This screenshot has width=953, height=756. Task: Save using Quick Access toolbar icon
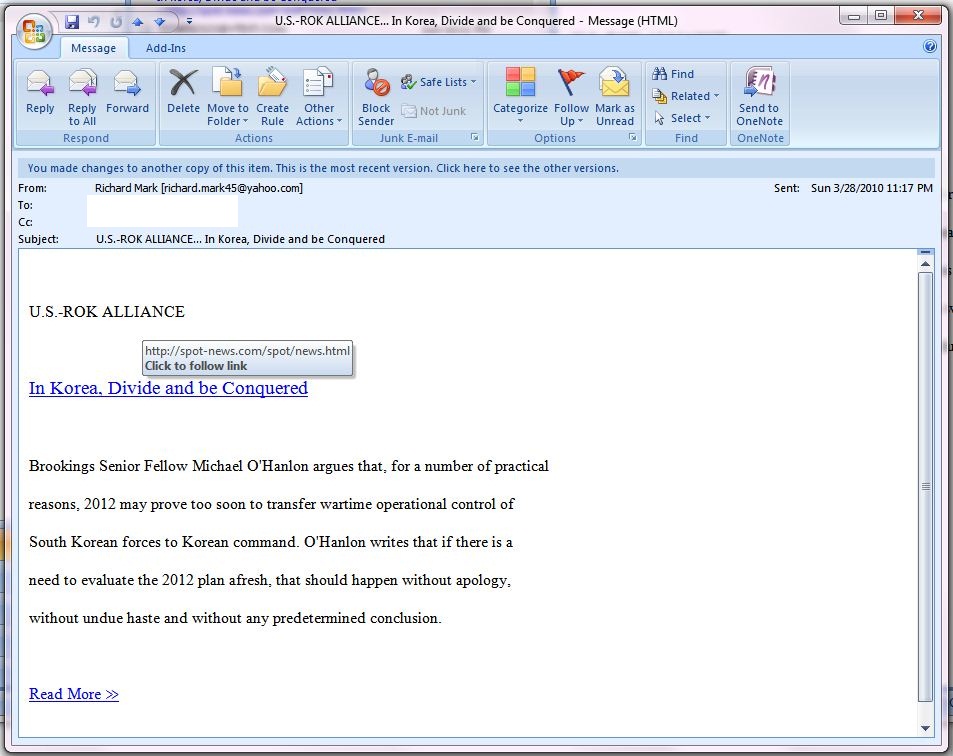click(72, 22)
